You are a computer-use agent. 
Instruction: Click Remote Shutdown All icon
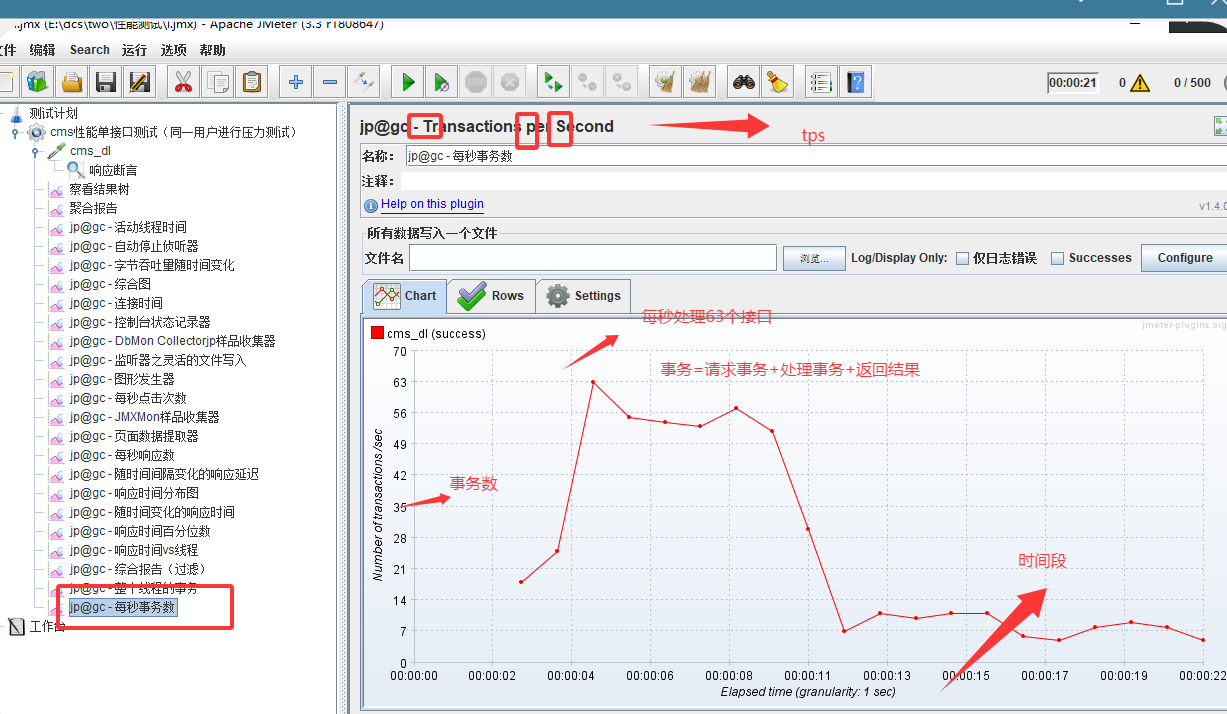[621, 82]
